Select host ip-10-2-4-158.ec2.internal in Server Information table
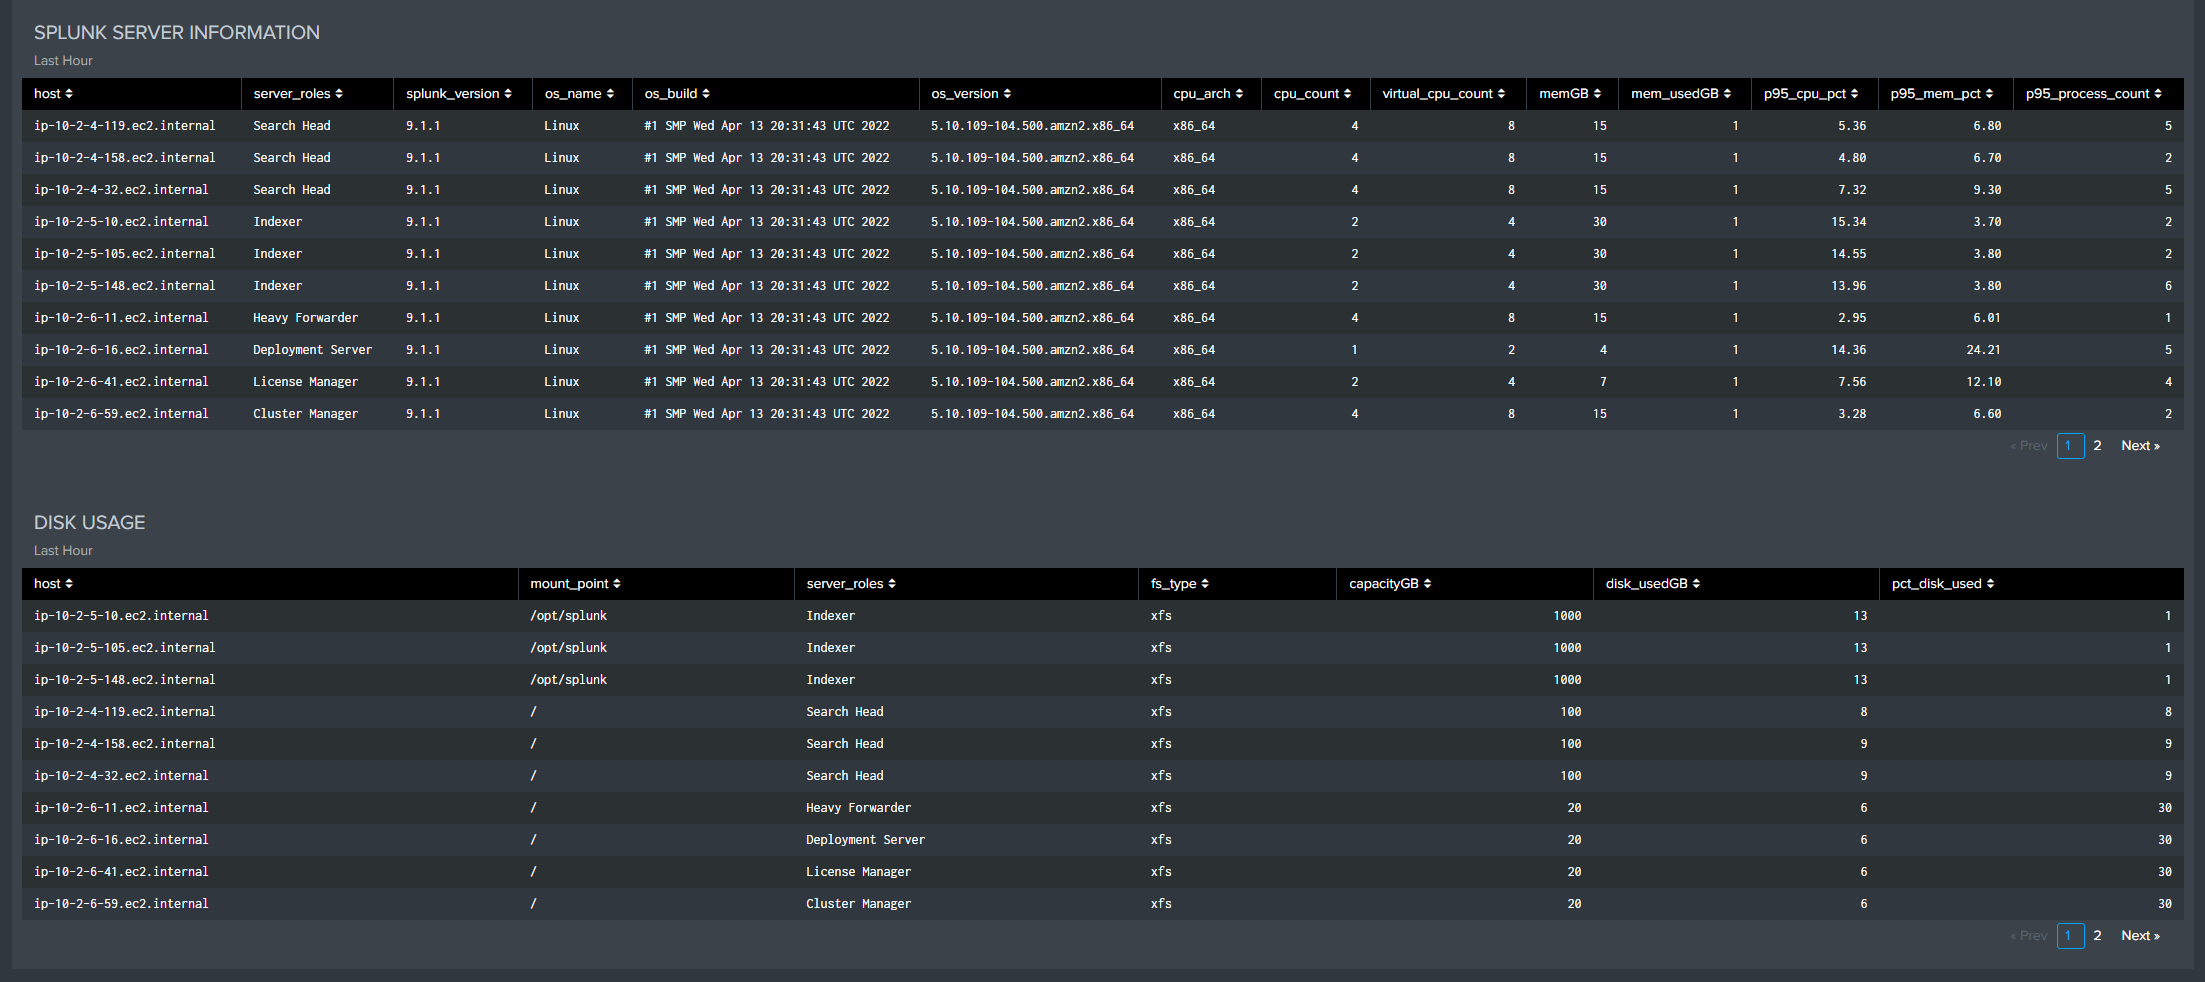 pos(124,158)
